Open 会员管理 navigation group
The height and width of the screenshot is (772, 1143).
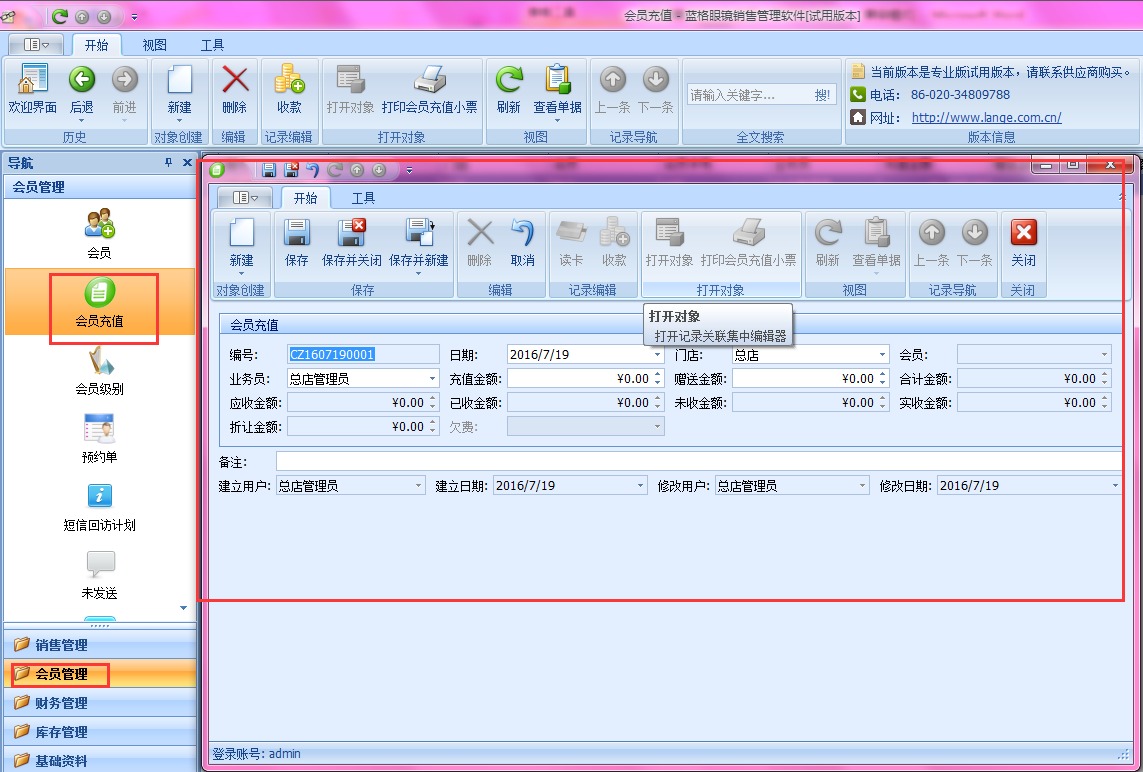click(100, 674)
